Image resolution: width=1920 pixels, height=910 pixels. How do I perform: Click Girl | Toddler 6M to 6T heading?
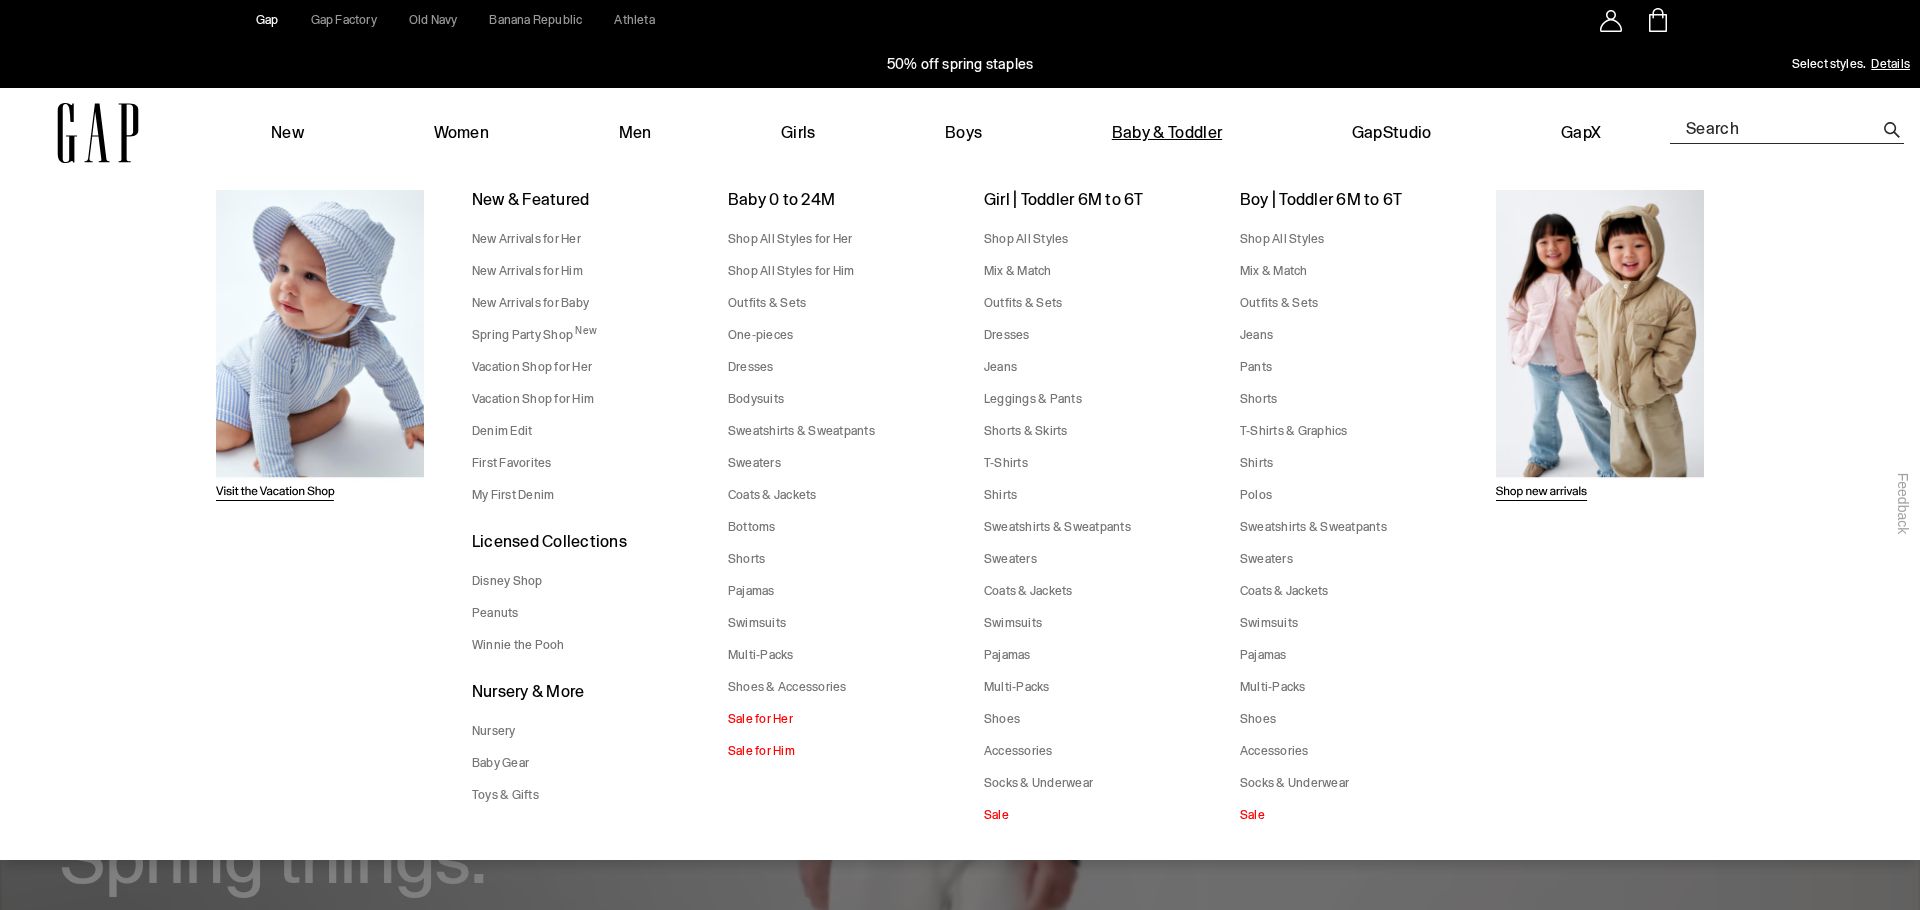click(x=1063, y=199)
